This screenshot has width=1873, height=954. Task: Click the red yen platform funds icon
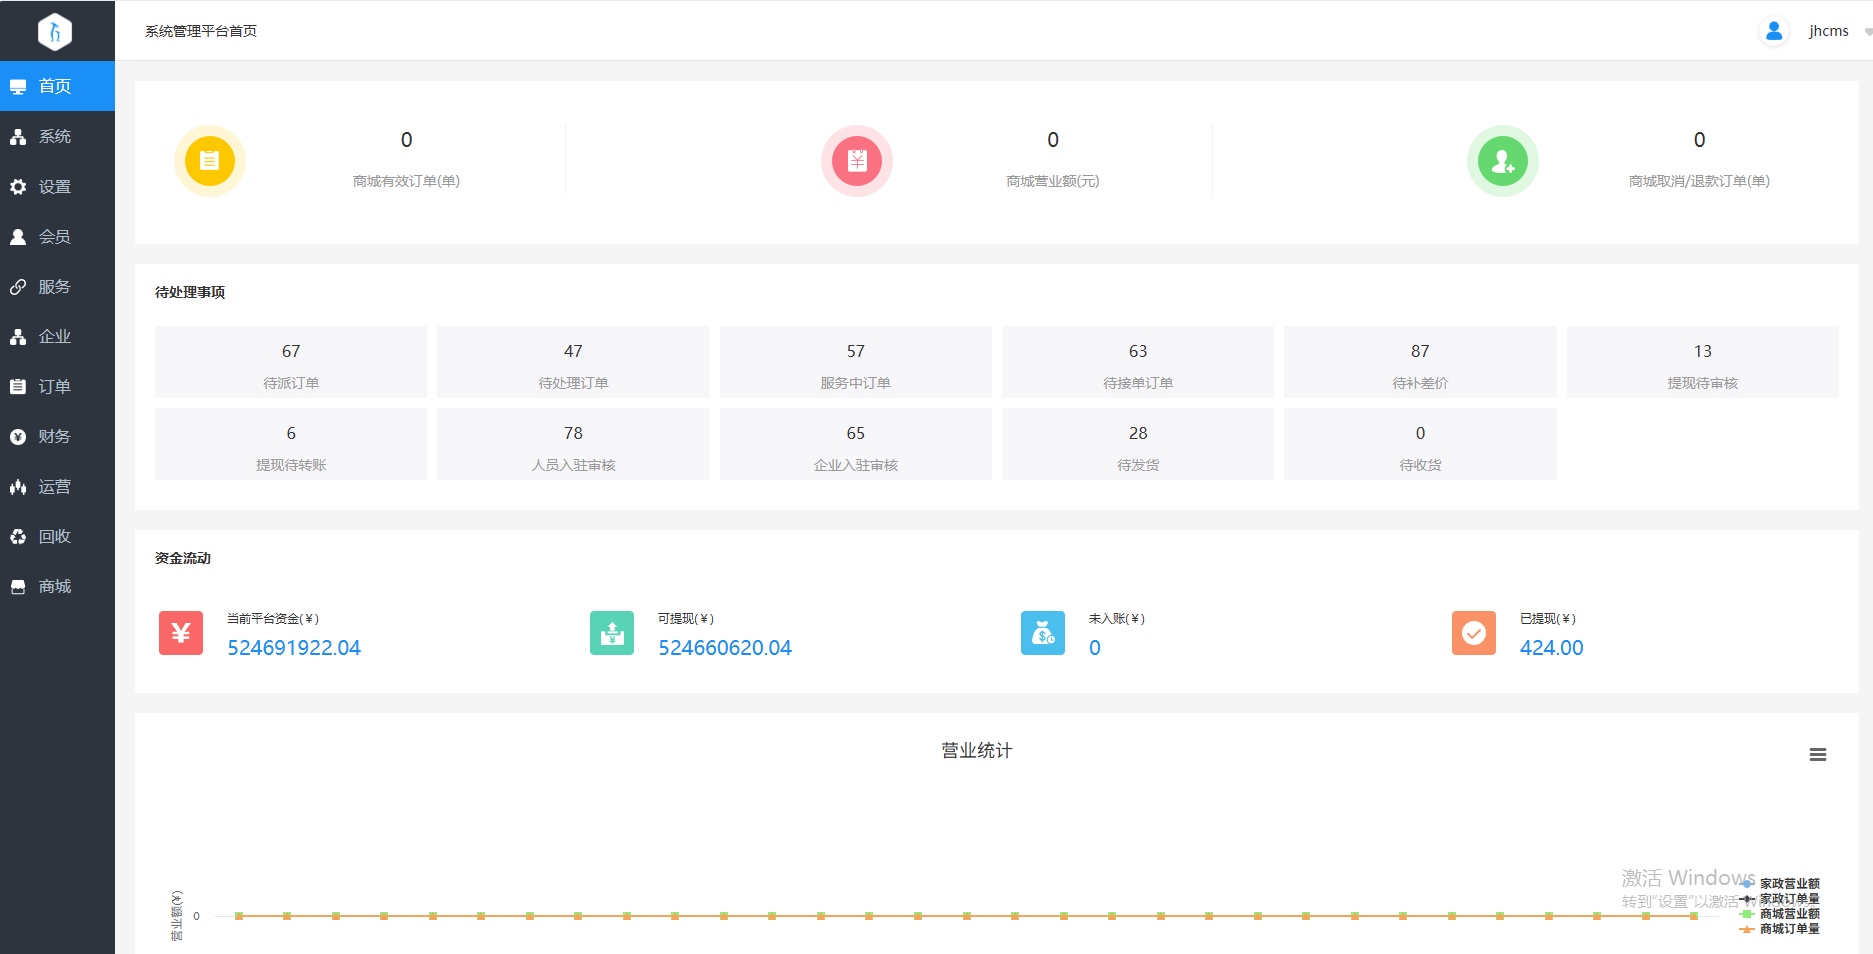tap(181, 633)
